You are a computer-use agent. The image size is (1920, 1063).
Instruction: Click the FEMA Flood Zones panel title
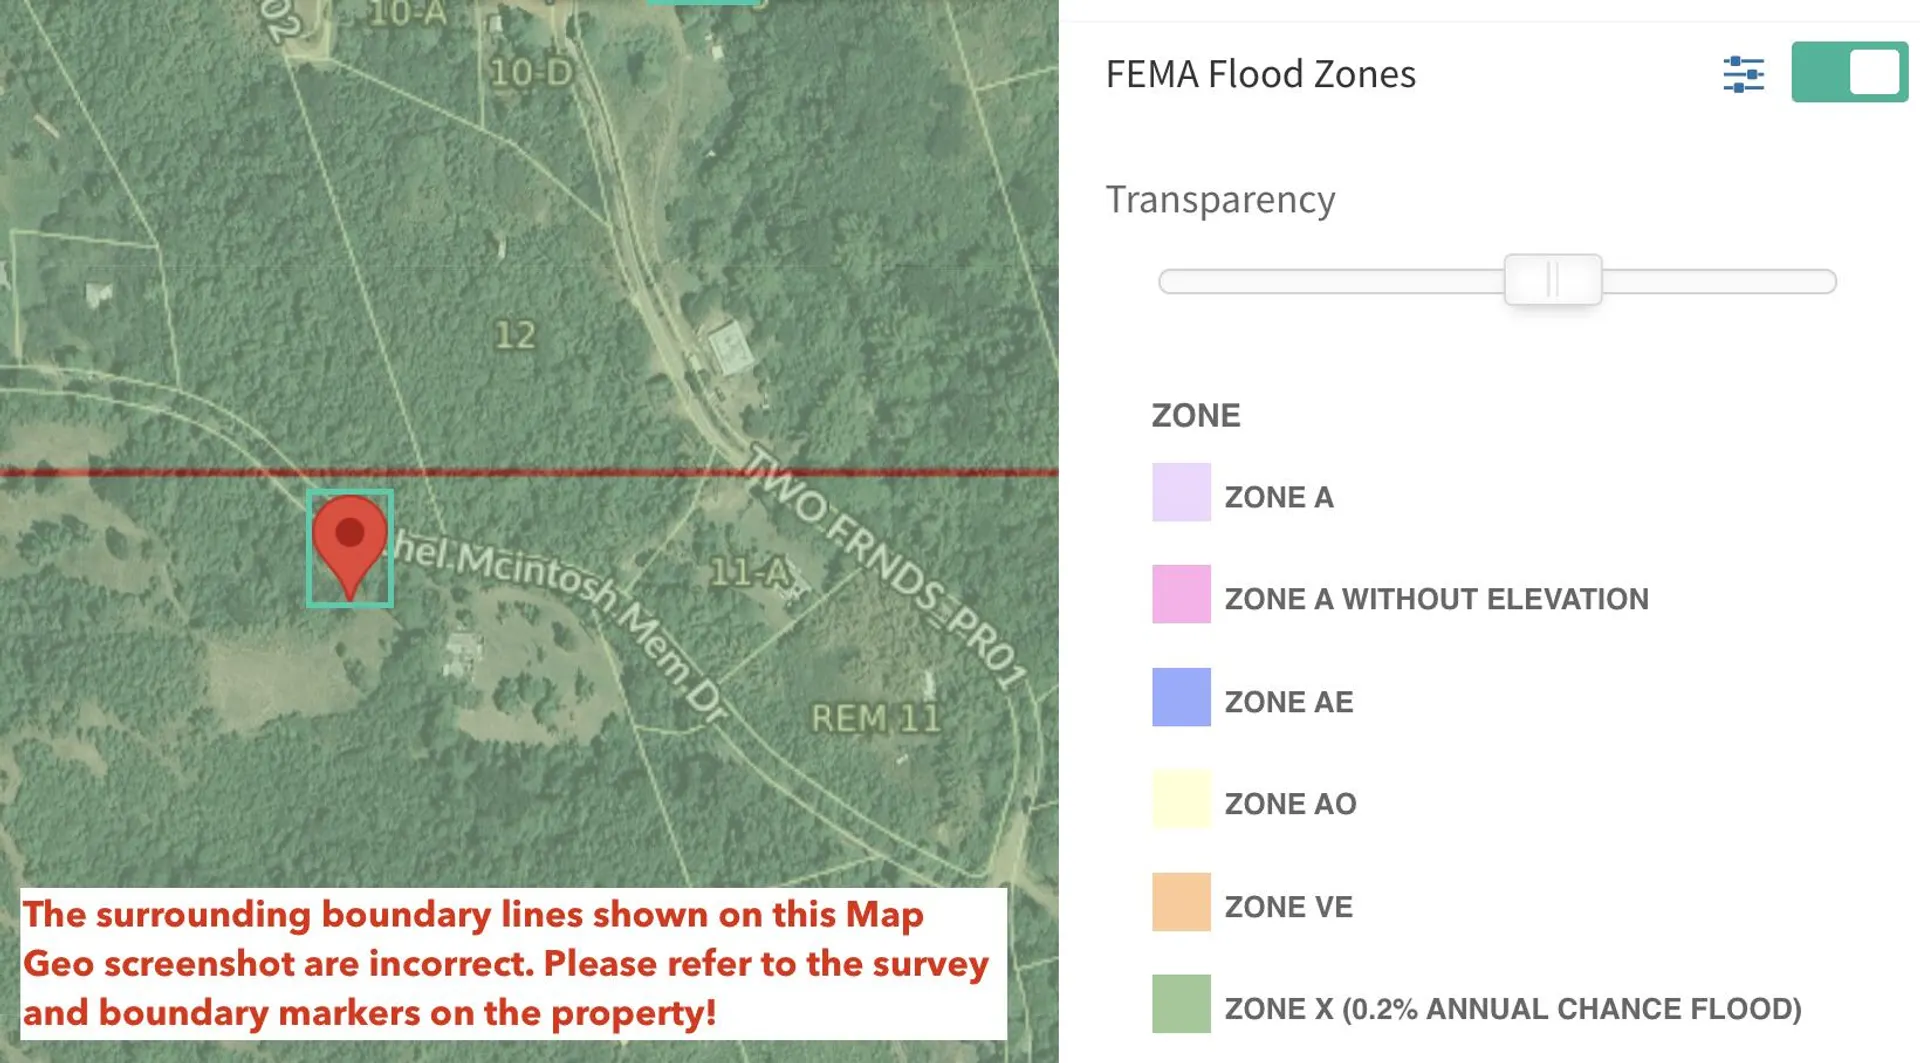tap(1260, 74)
